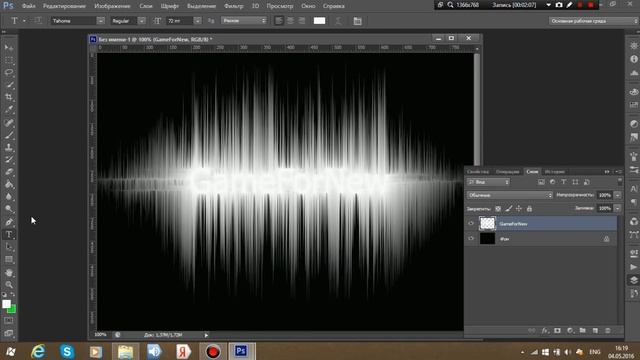Viewport: 640px width, 360px height.
Task: Select the Brush tool
Action: 9,135
